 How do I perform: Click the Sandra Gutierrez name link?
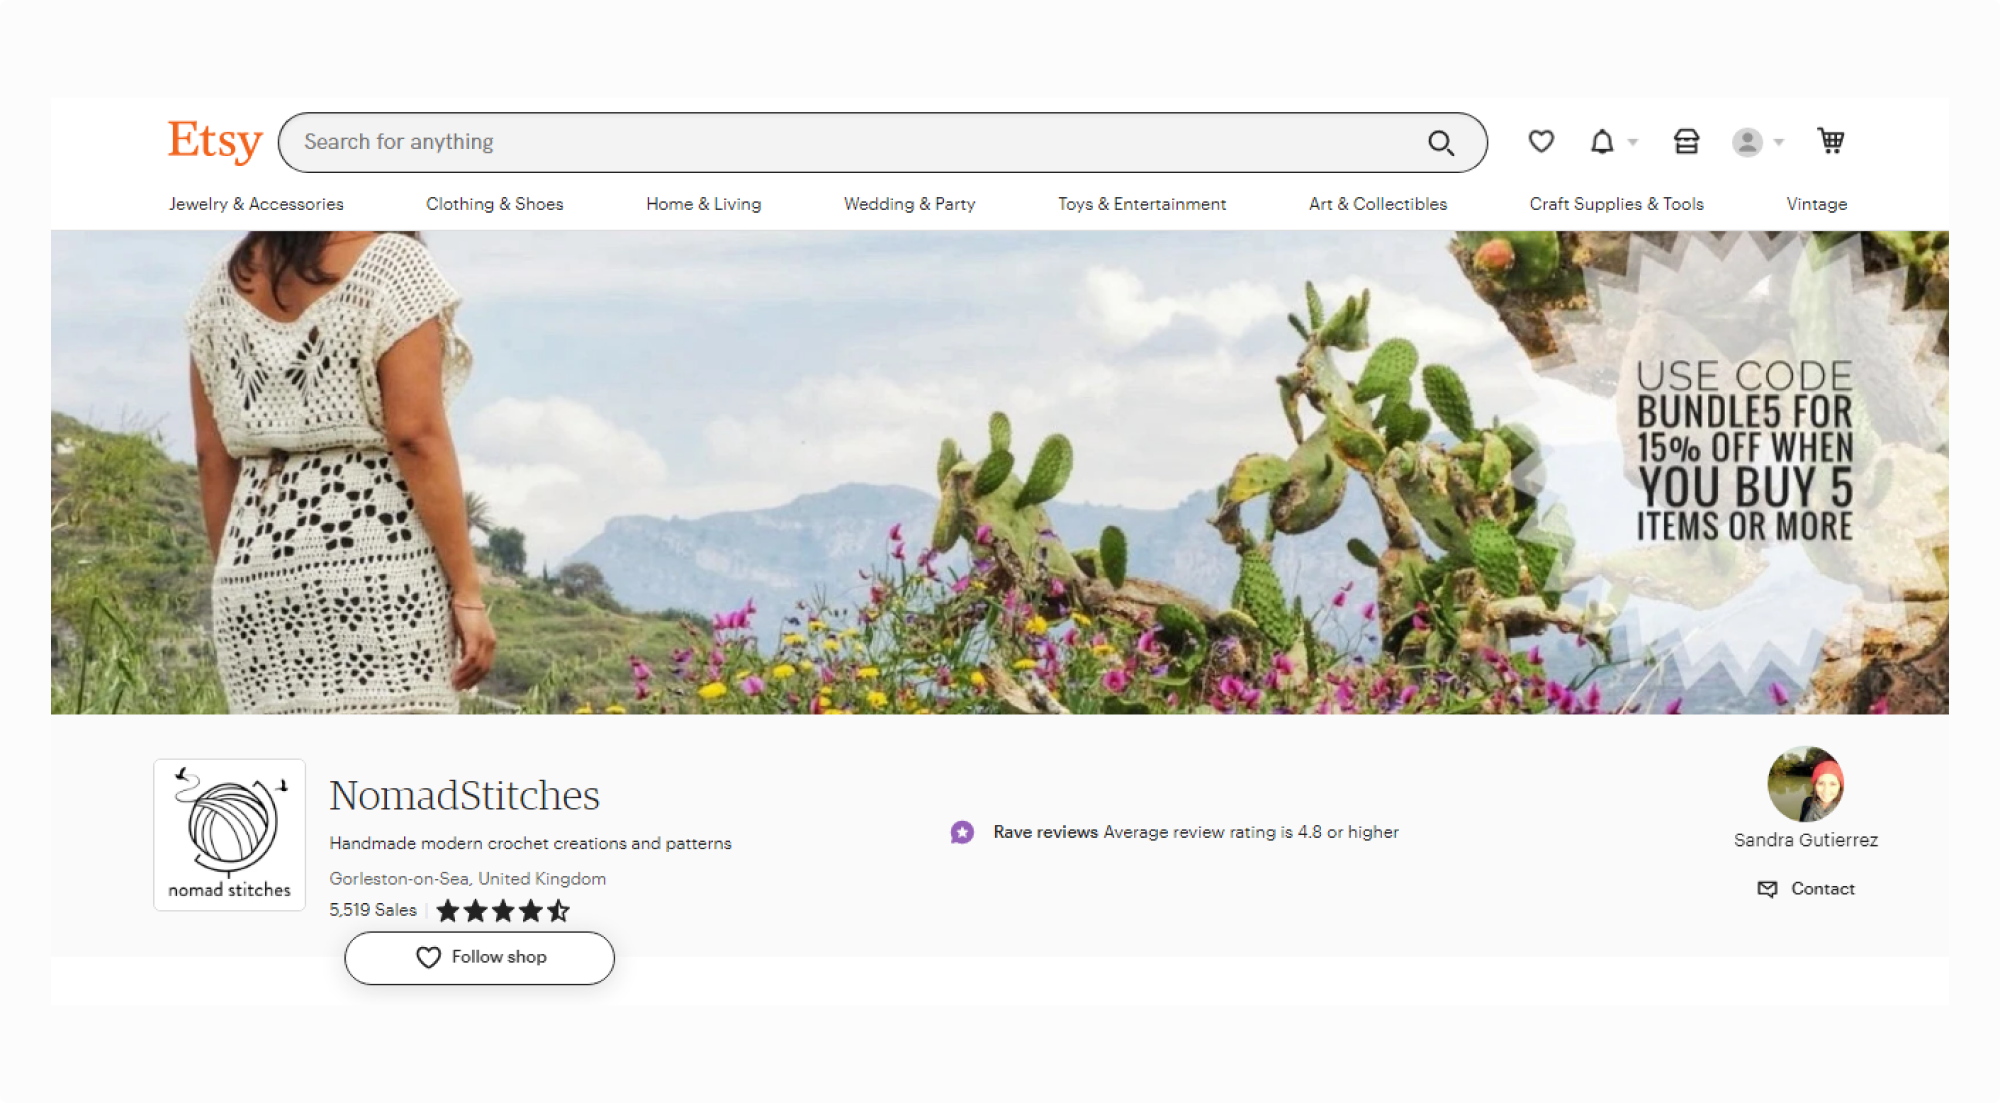click(x=1805, y=840)
